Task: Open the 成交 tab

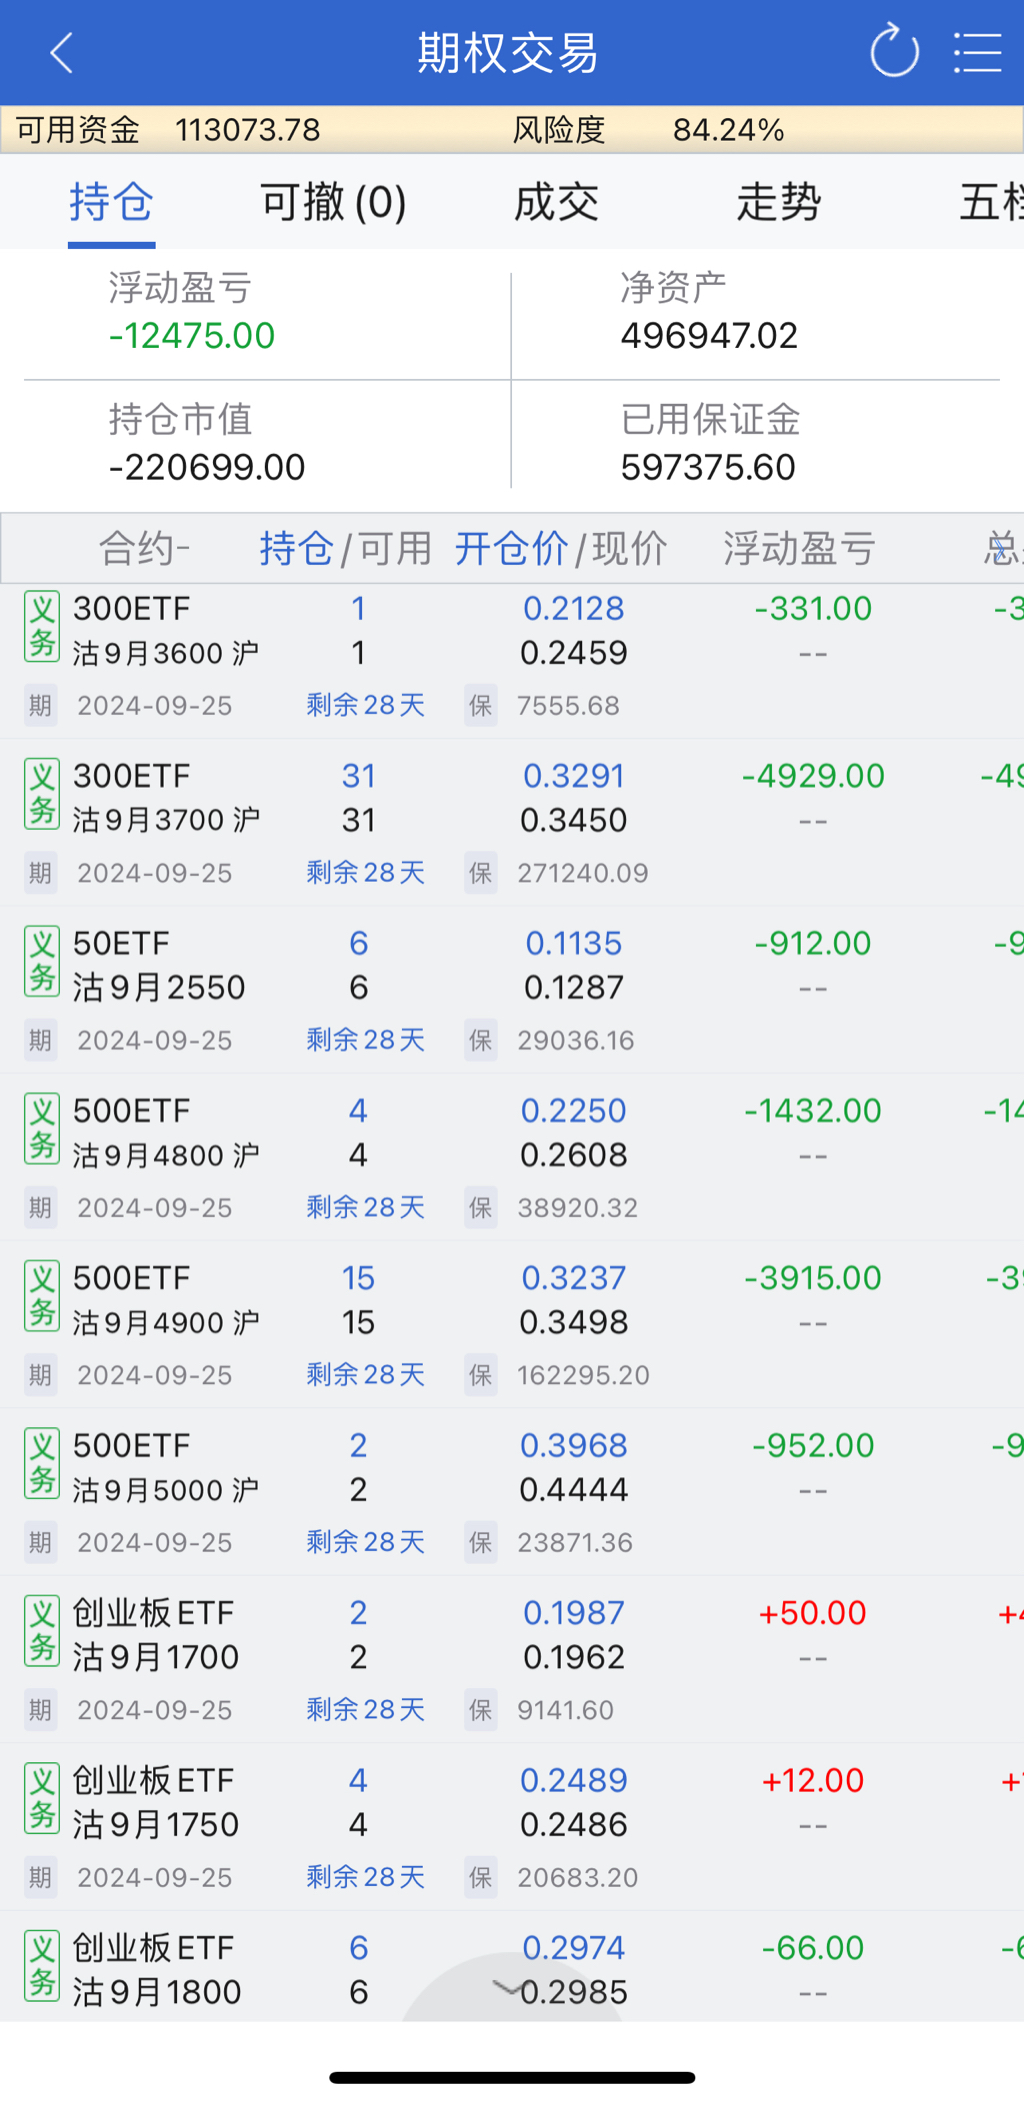Action: [556, 203]
